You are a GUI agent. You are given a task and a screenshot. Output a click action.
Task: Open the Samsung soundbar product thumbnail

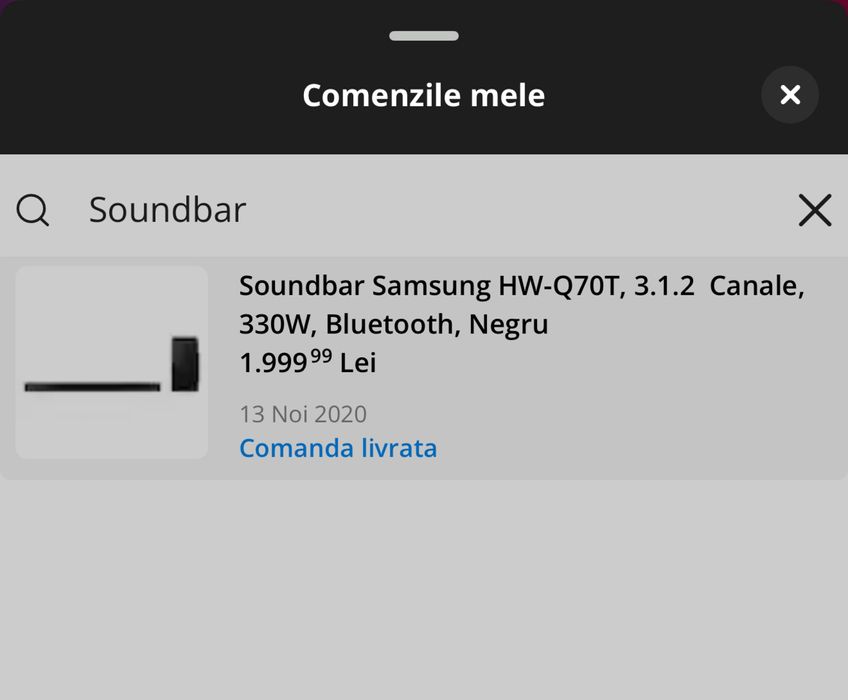pyautogui.click(x=112, y=362)
